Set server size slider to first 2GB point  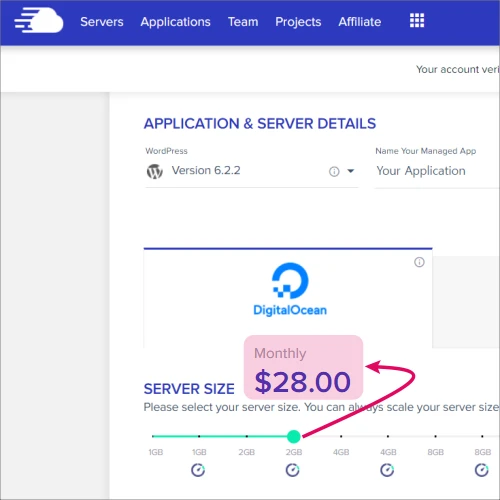point(247,436)
